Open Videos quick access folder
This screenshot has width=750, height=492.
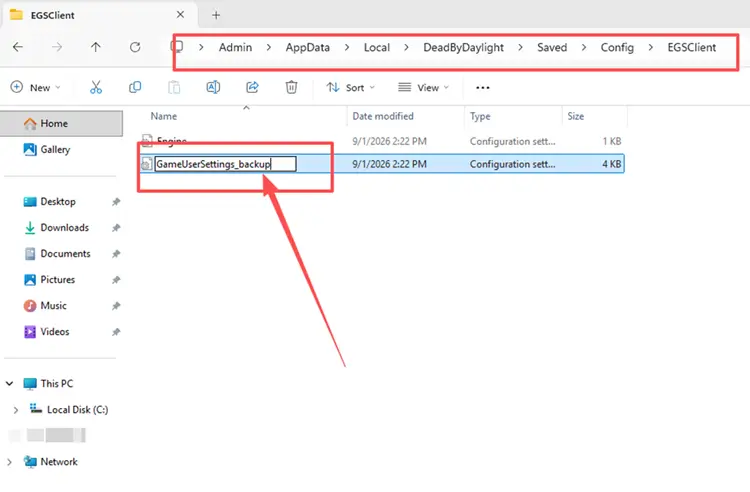pos(55,331)
